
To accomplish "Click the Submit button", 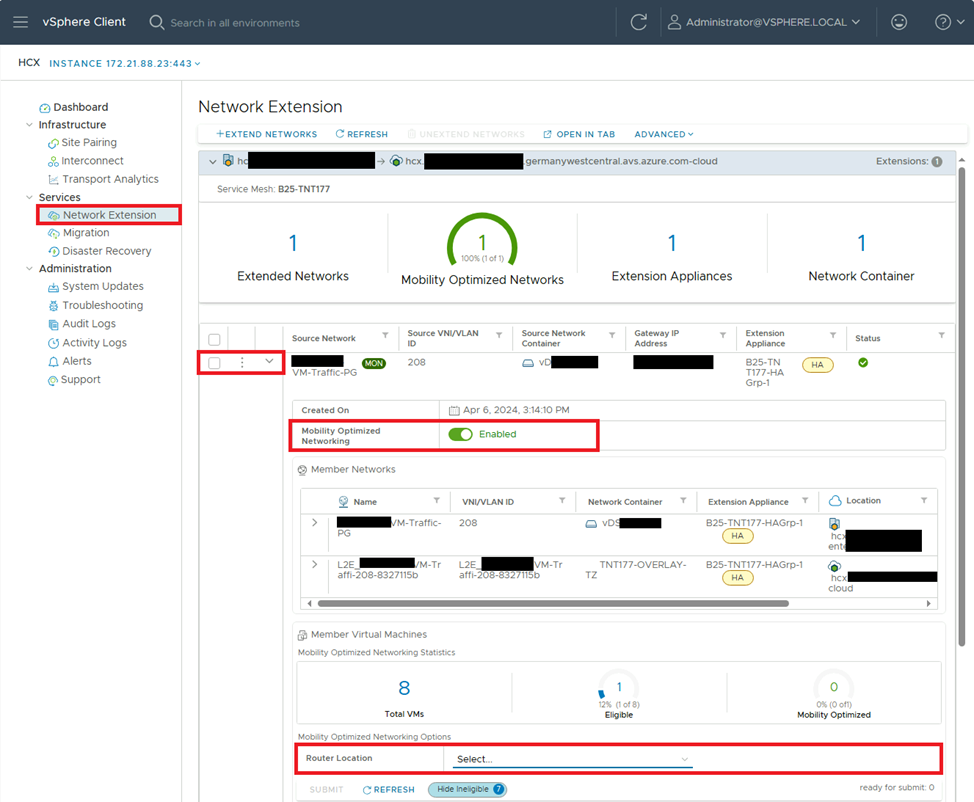I will point(326,790).
